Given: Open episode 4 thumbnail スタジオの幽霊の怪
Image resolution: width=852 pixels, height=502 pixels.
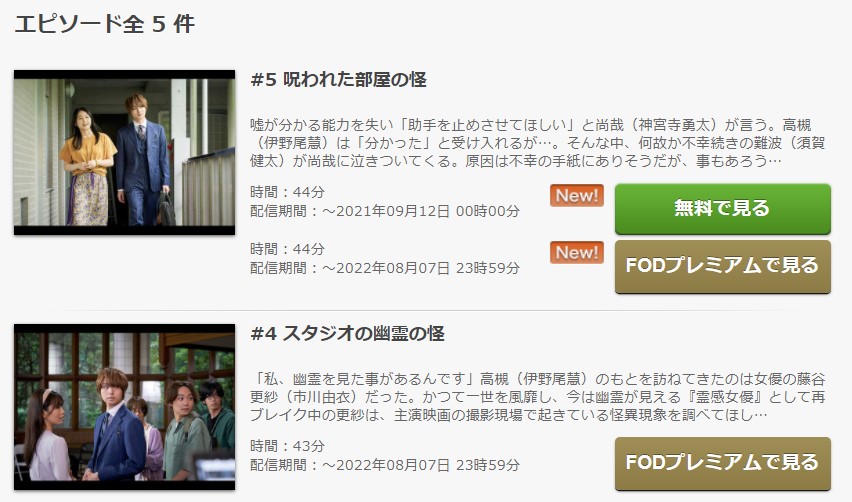Looking at the screenshot, I should [x=124, y=407].
